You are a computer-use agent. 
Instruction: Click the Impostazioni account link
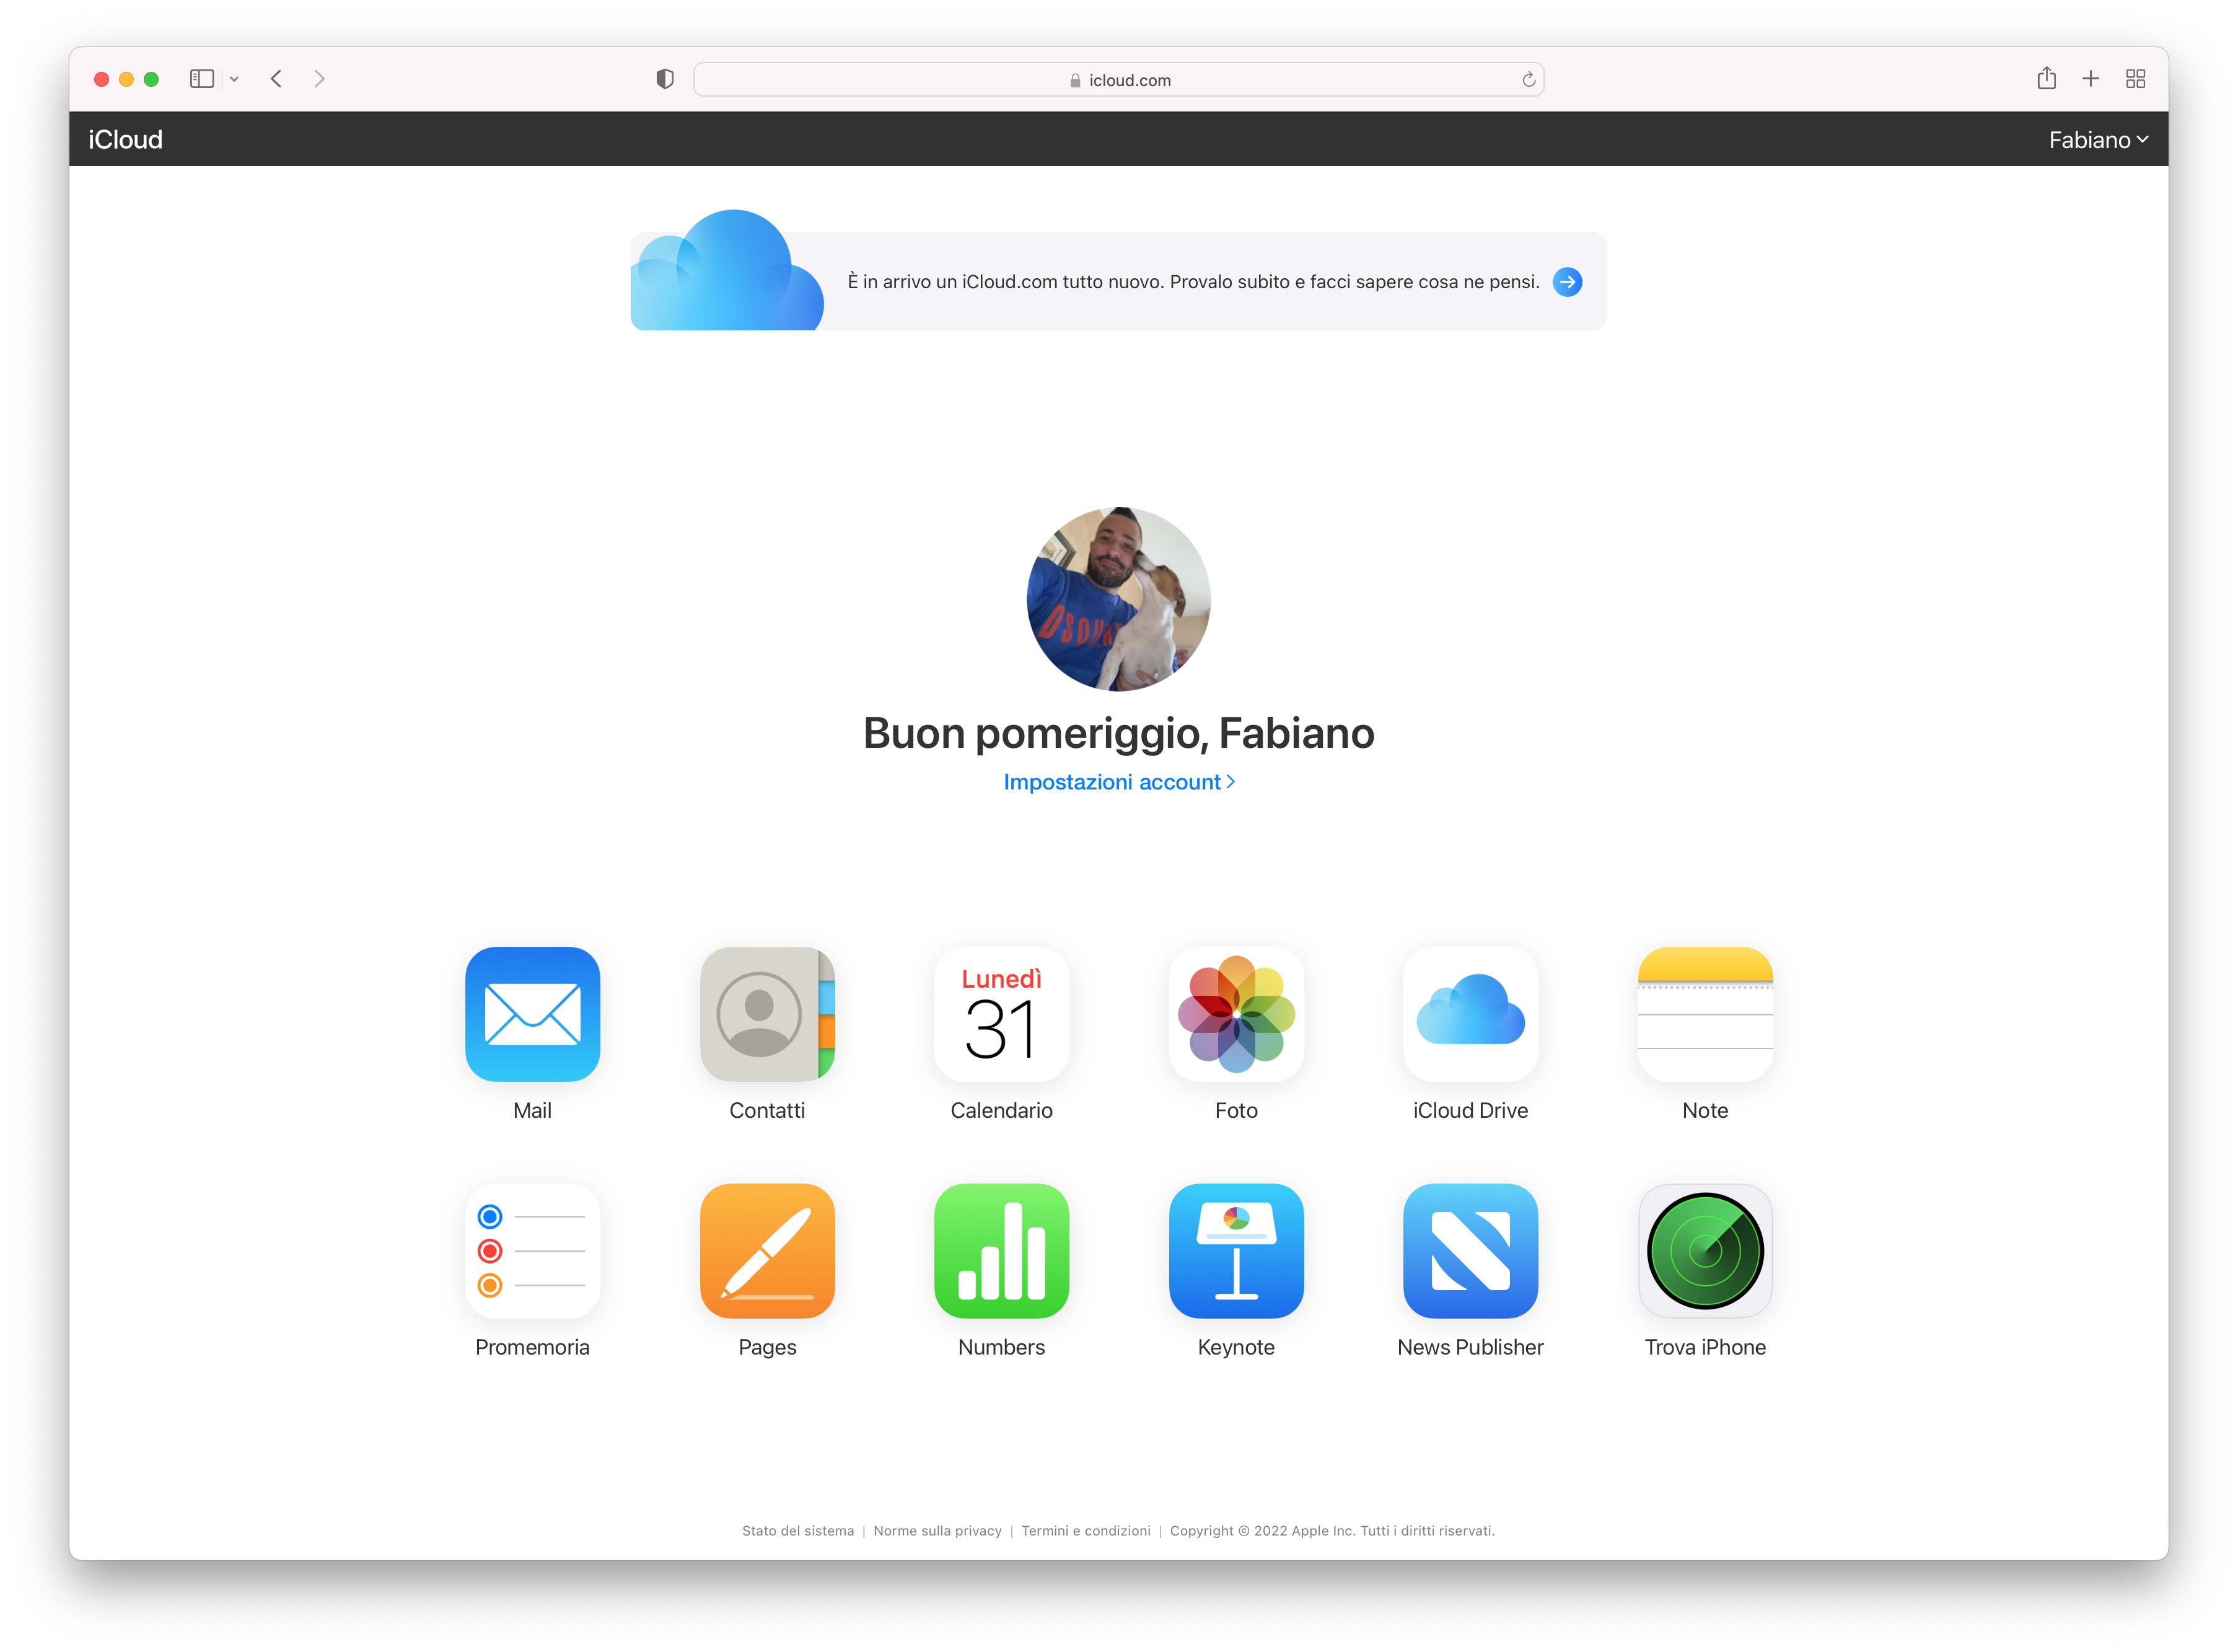[1118, 782]
